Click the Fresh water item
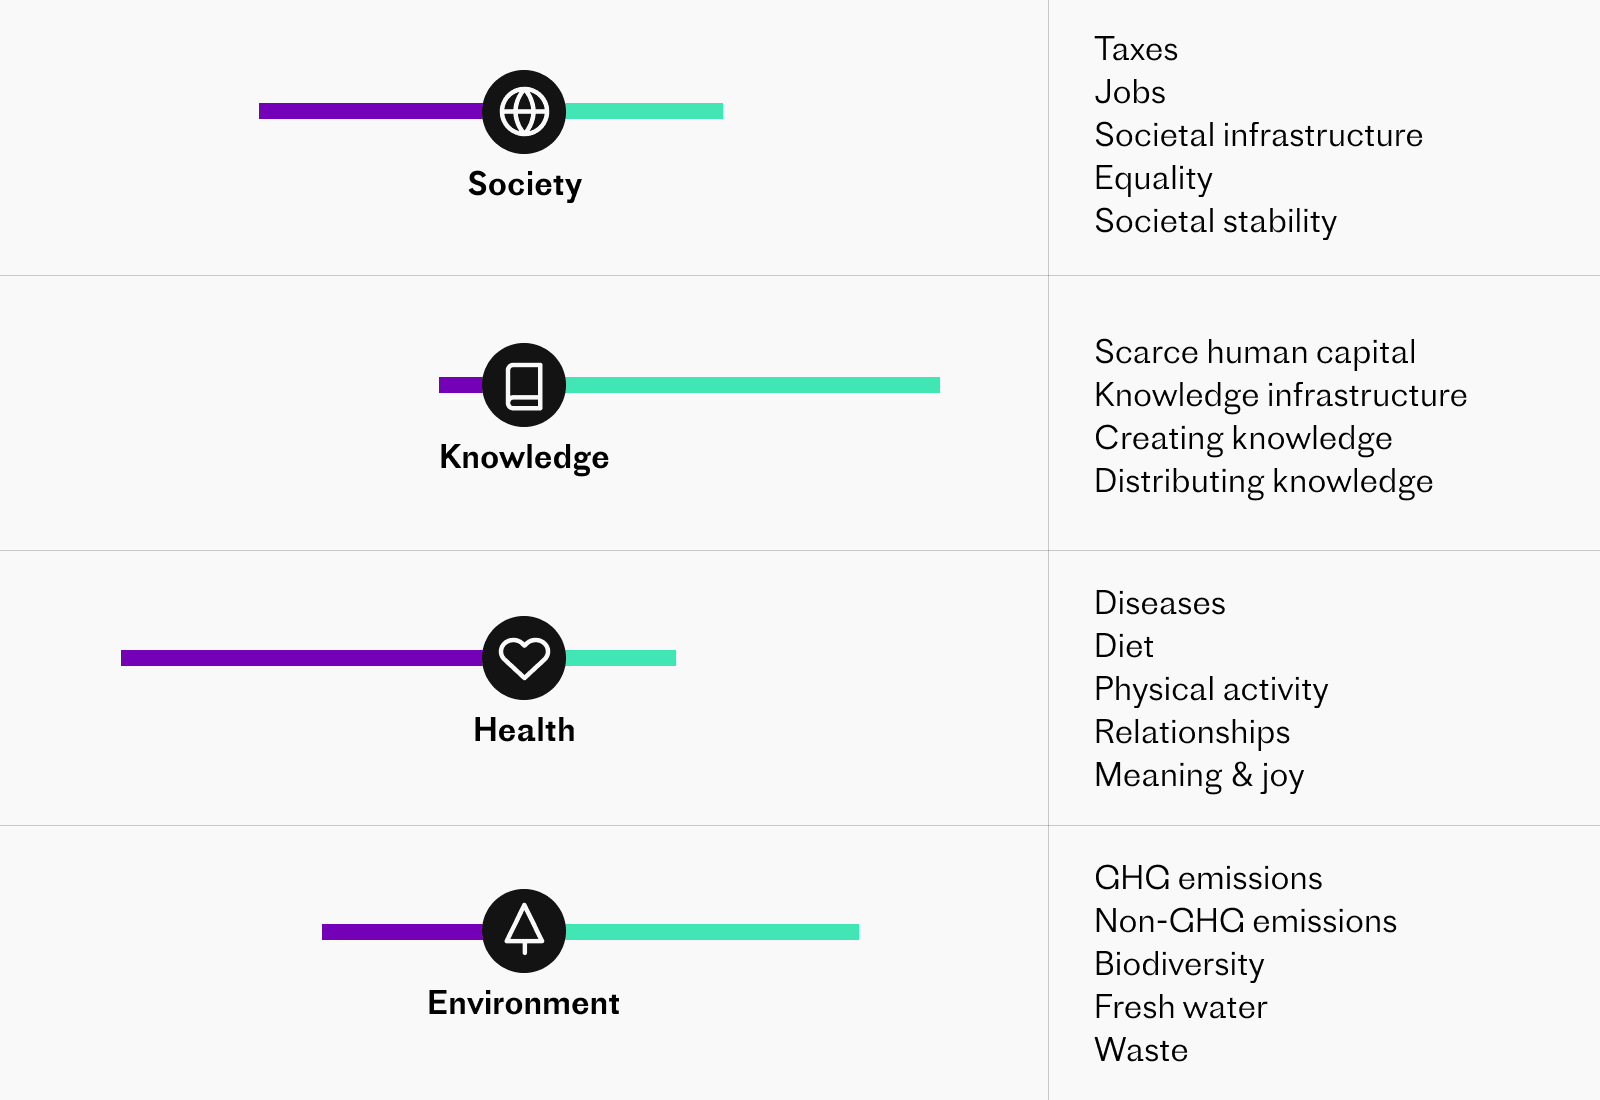 click(1181, 1007)
